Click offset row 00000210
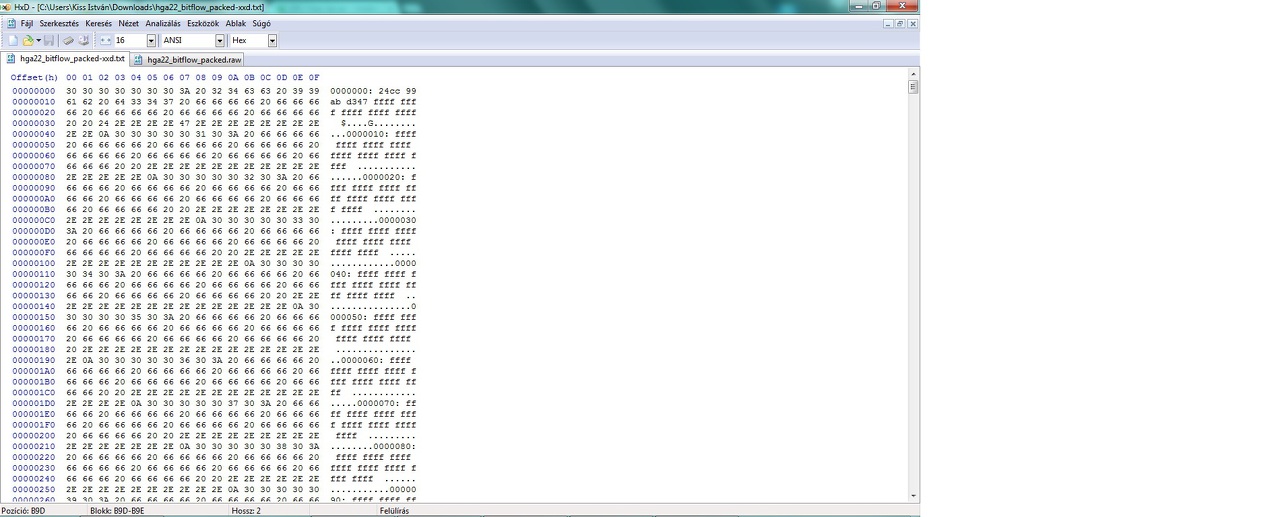 click(x=34, y=446)
